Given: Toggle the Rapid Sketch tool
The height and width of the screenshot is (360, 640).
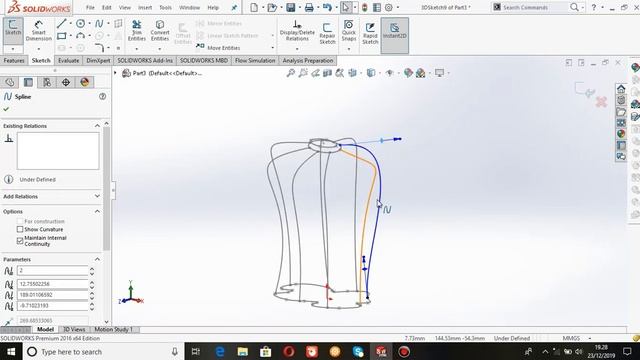Looking at the screenshot, I should pyautogui.click(x=370, y=33).
